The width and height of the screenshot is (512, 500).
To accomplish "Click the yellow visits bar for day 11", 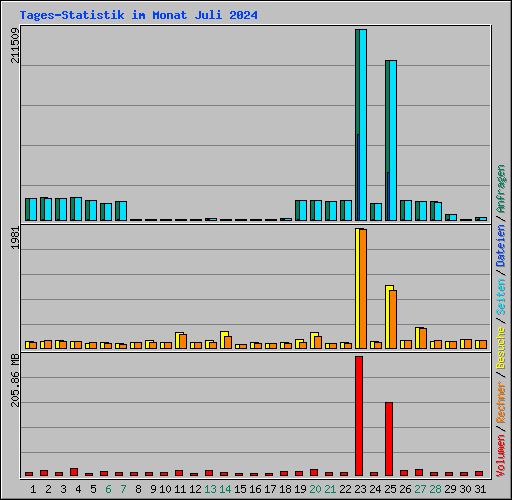I will [x=178, y=341].
